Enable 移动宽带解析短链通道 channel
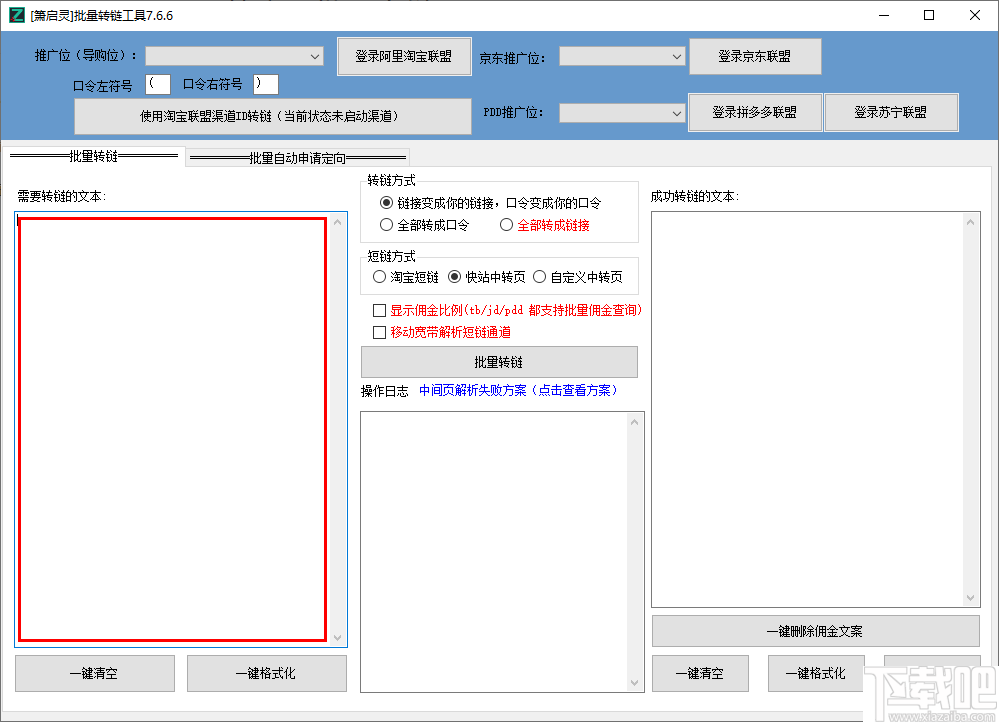Viewport: 999px width, 722px height. (x=379, y=331)
